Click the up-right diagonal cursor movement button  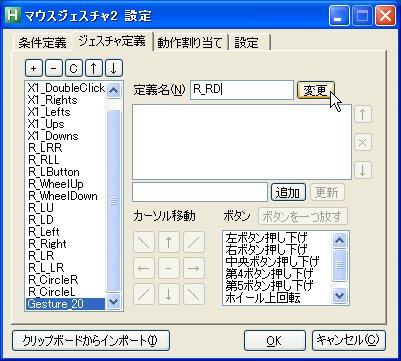click(194, 242)
